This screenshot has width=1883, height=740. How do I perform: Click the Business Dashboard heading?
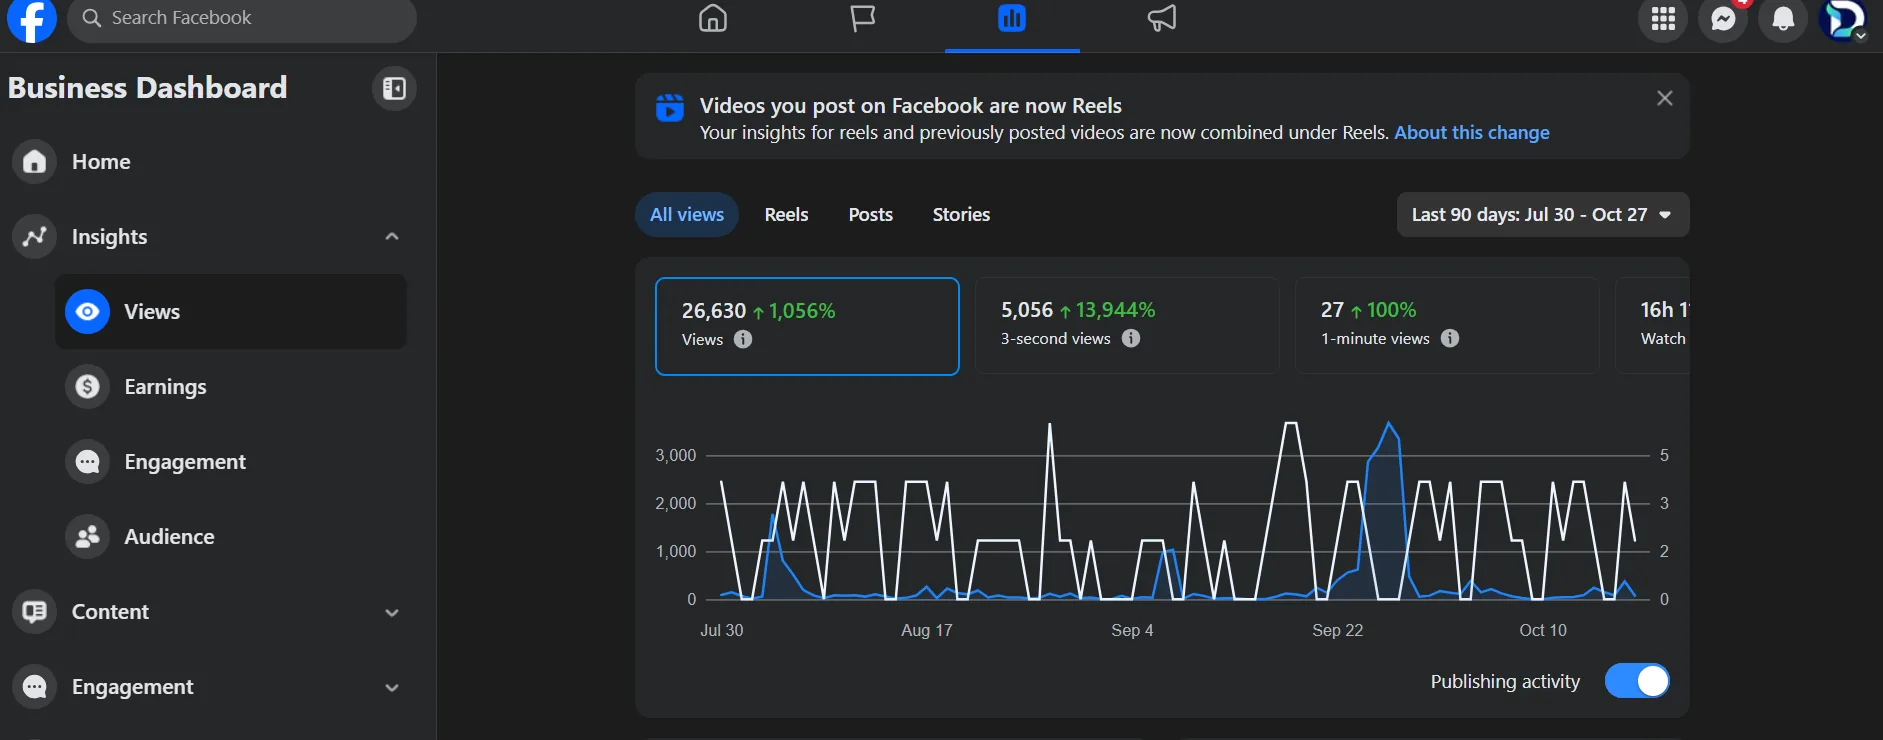coord(147,88)
